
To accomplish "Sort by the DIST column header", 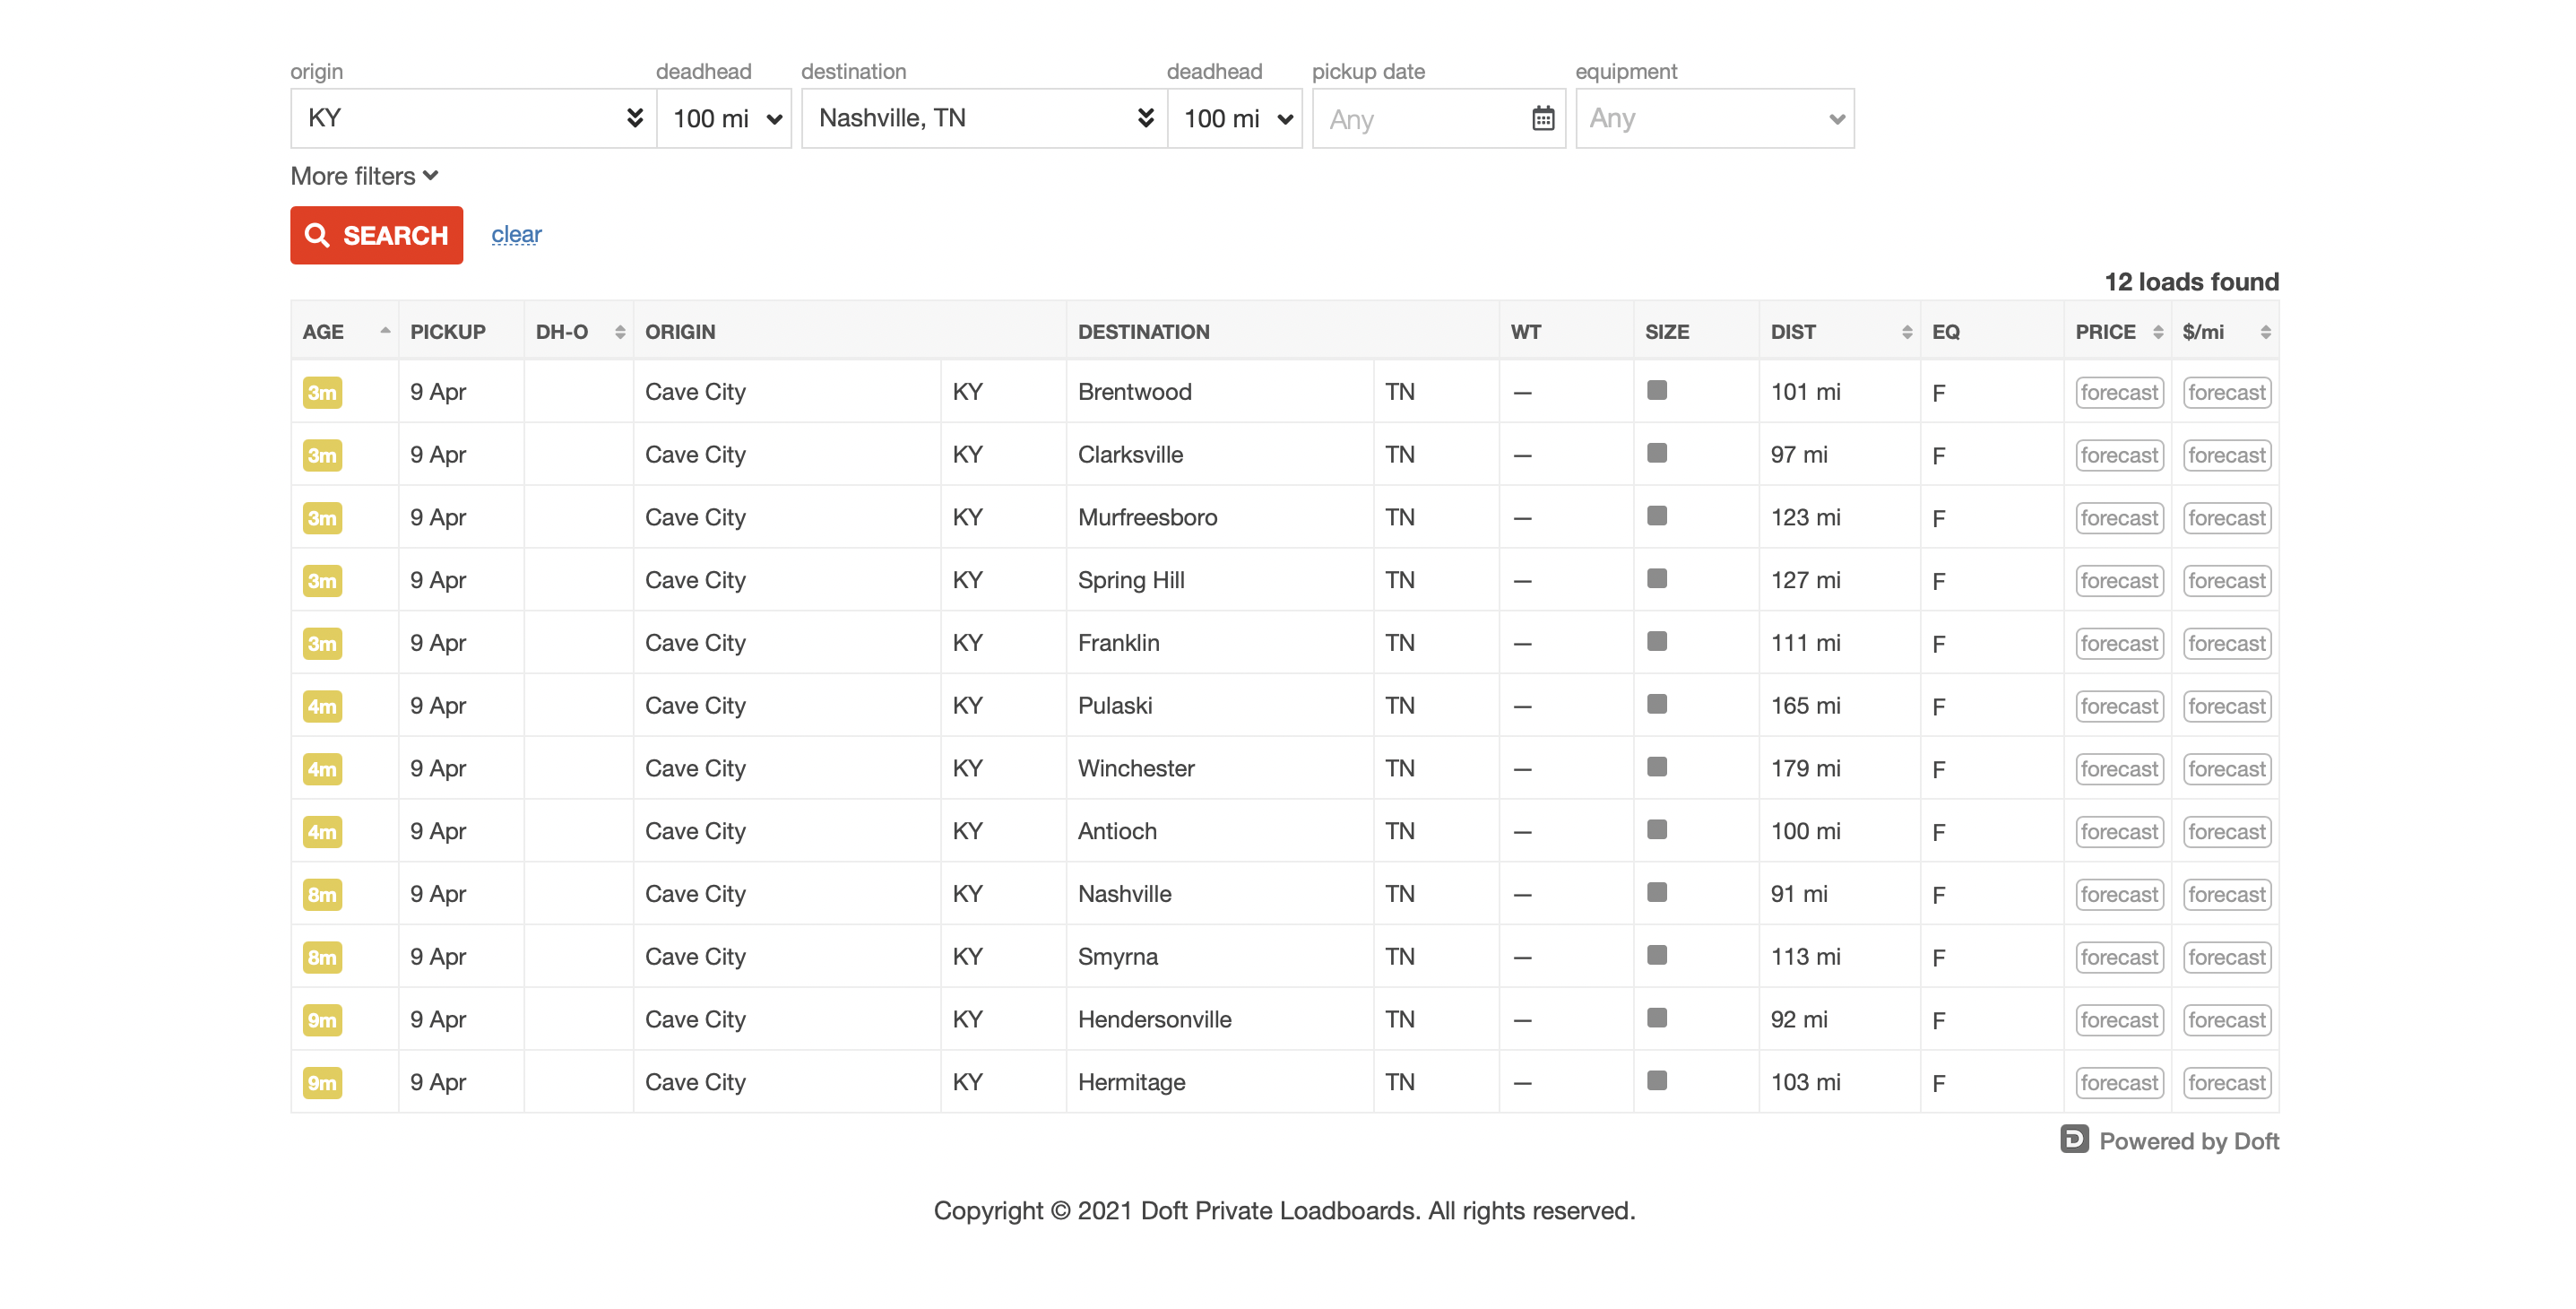I will click(1840, 331).
